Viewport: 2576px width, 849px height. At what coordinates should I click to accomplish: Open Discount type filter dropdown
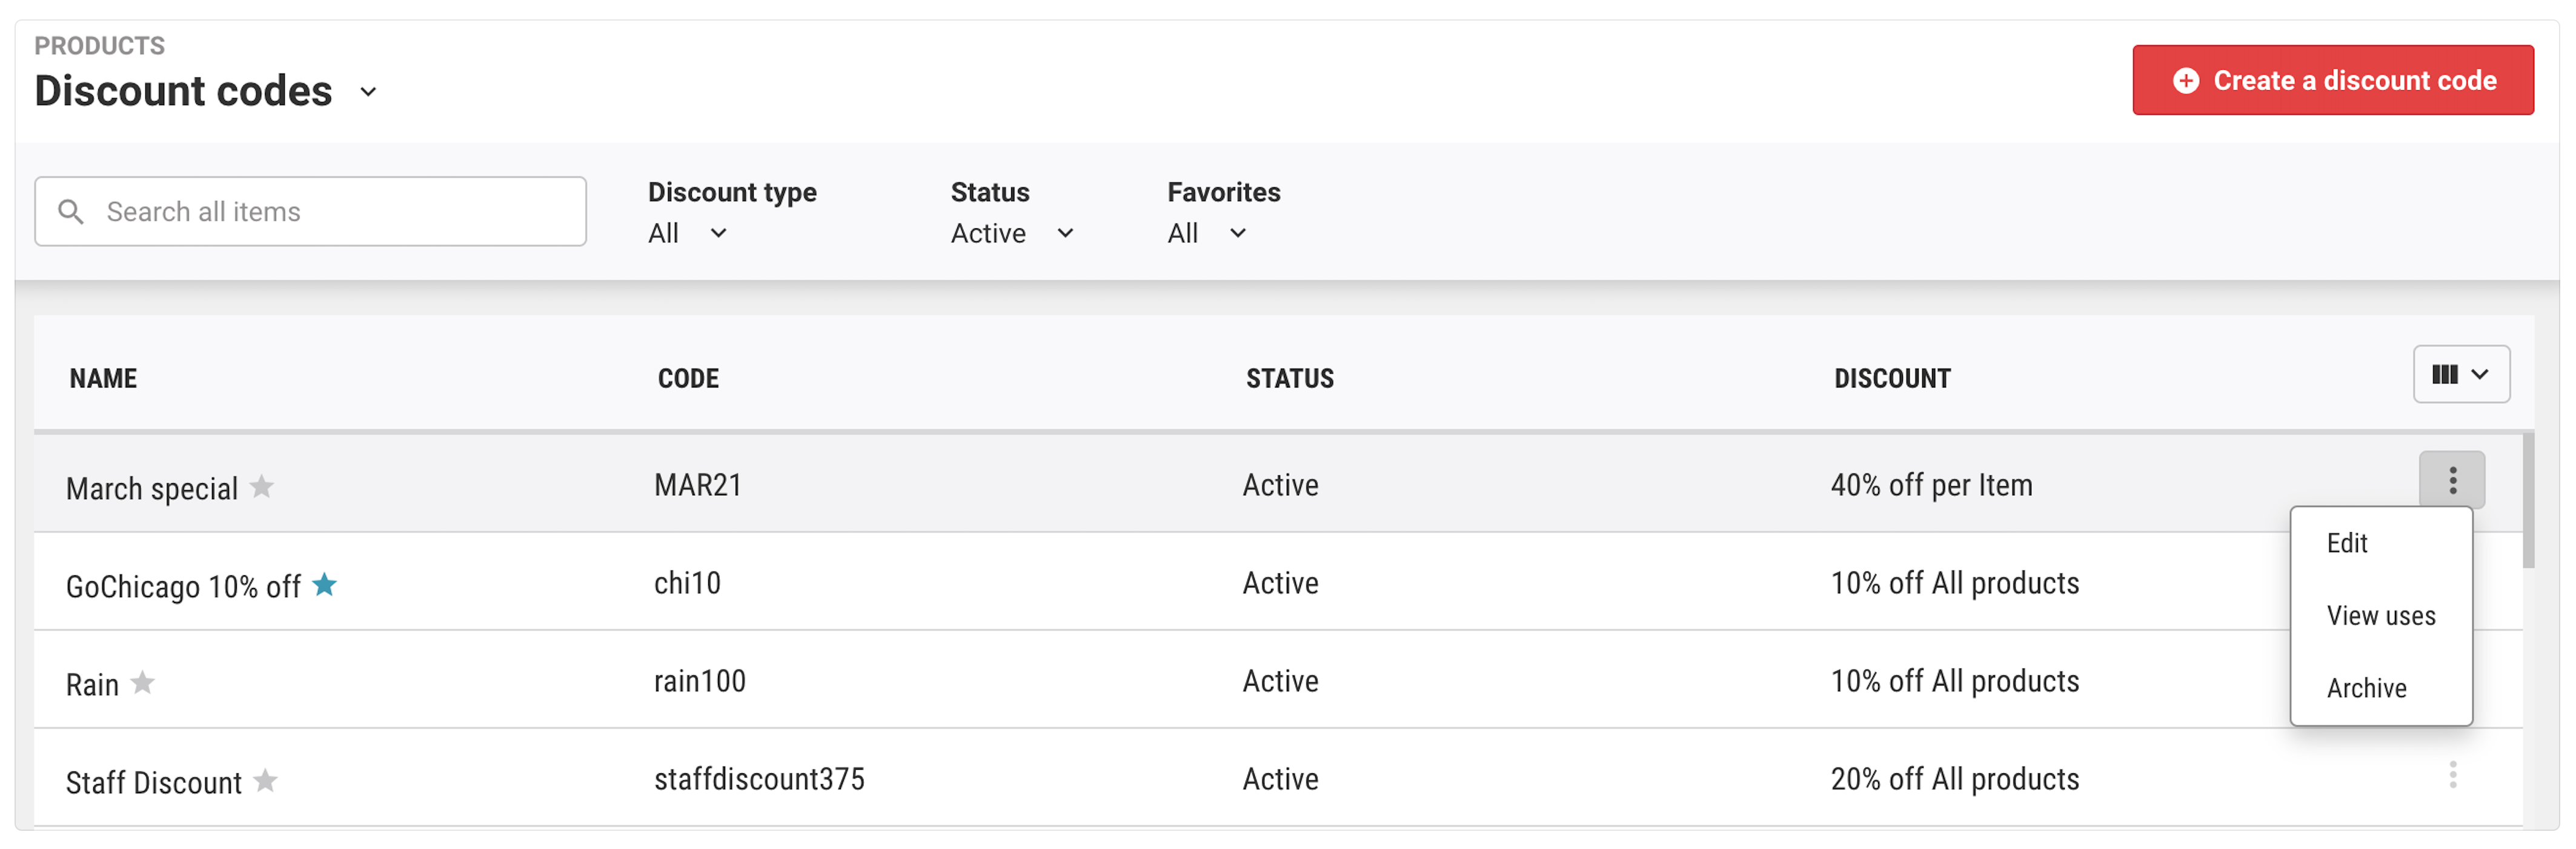point(688,233)
